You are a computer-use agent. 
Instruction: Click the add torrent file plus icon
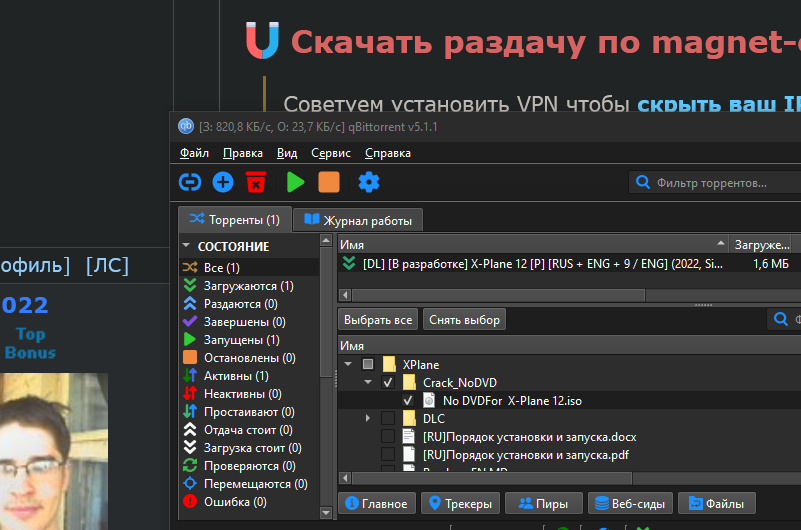pos(223,182)
